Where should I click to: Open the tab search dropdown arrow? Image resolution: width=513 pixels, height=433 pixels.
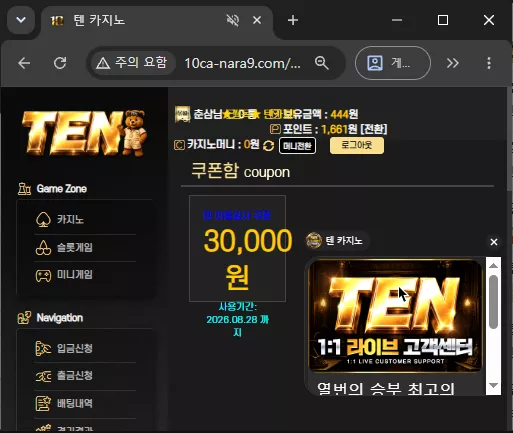[21, 20]
